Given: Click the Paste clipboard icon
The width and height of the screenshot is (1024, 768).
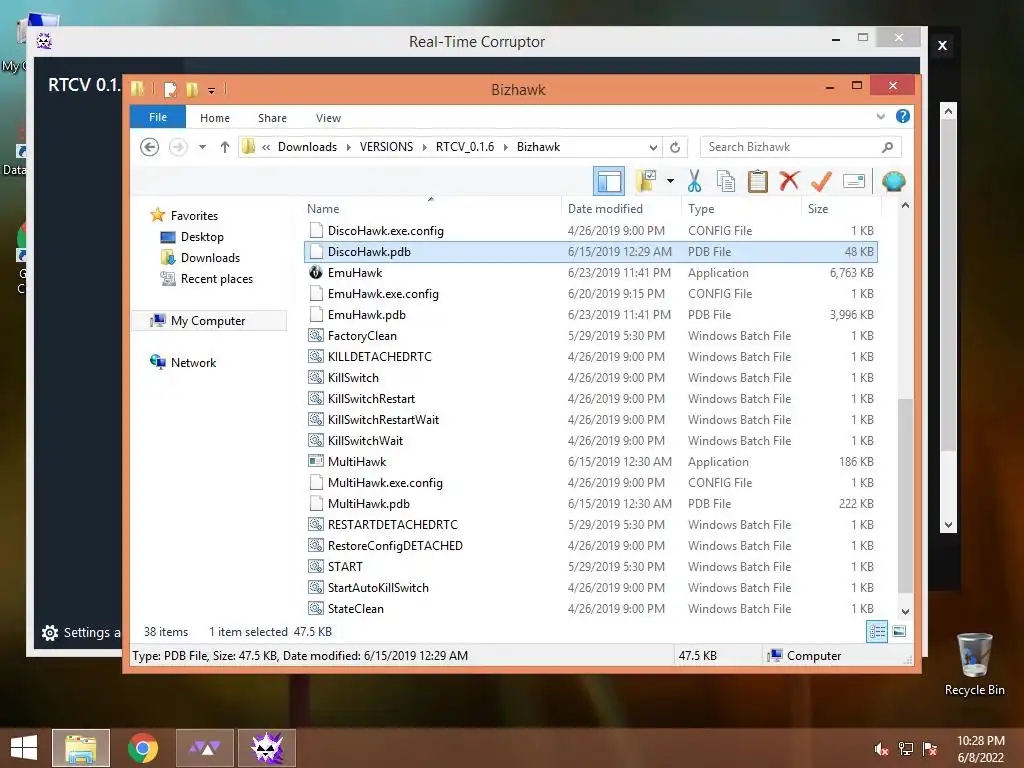Looking at the screenshot, I should click(x=758, y=181).
